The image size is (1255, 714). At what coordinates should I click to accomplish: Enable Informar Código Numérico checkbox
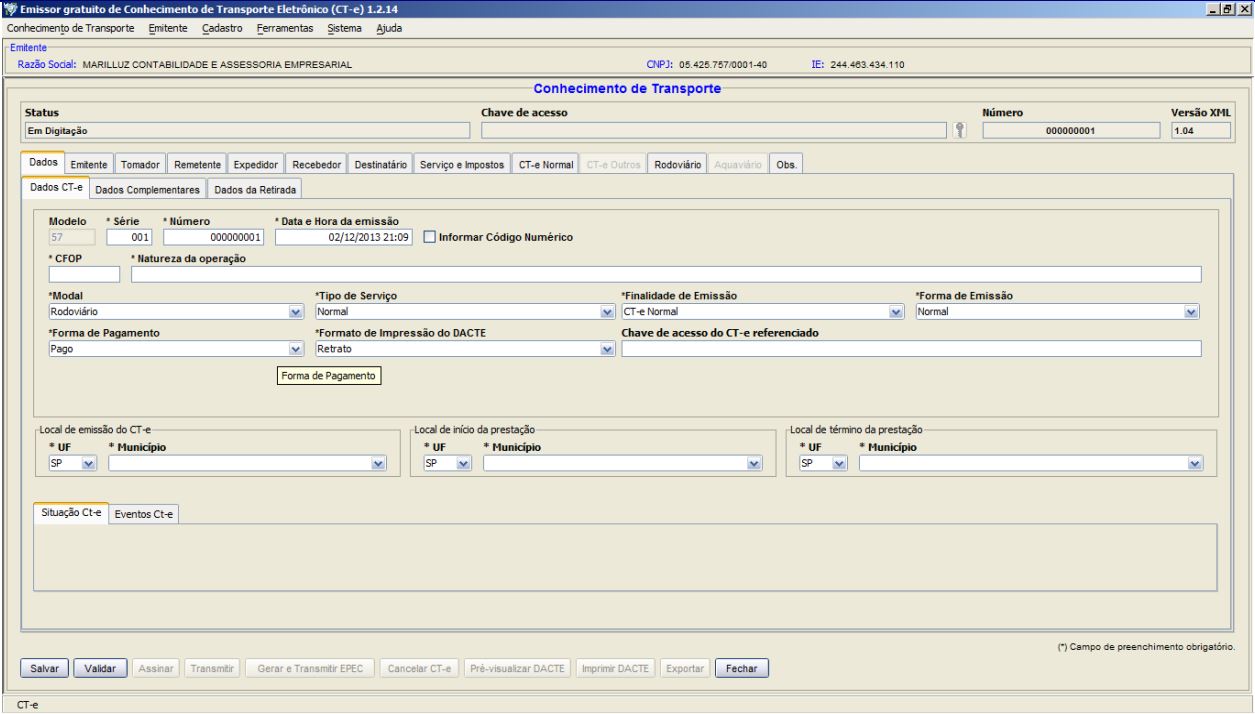pos(429,238)
